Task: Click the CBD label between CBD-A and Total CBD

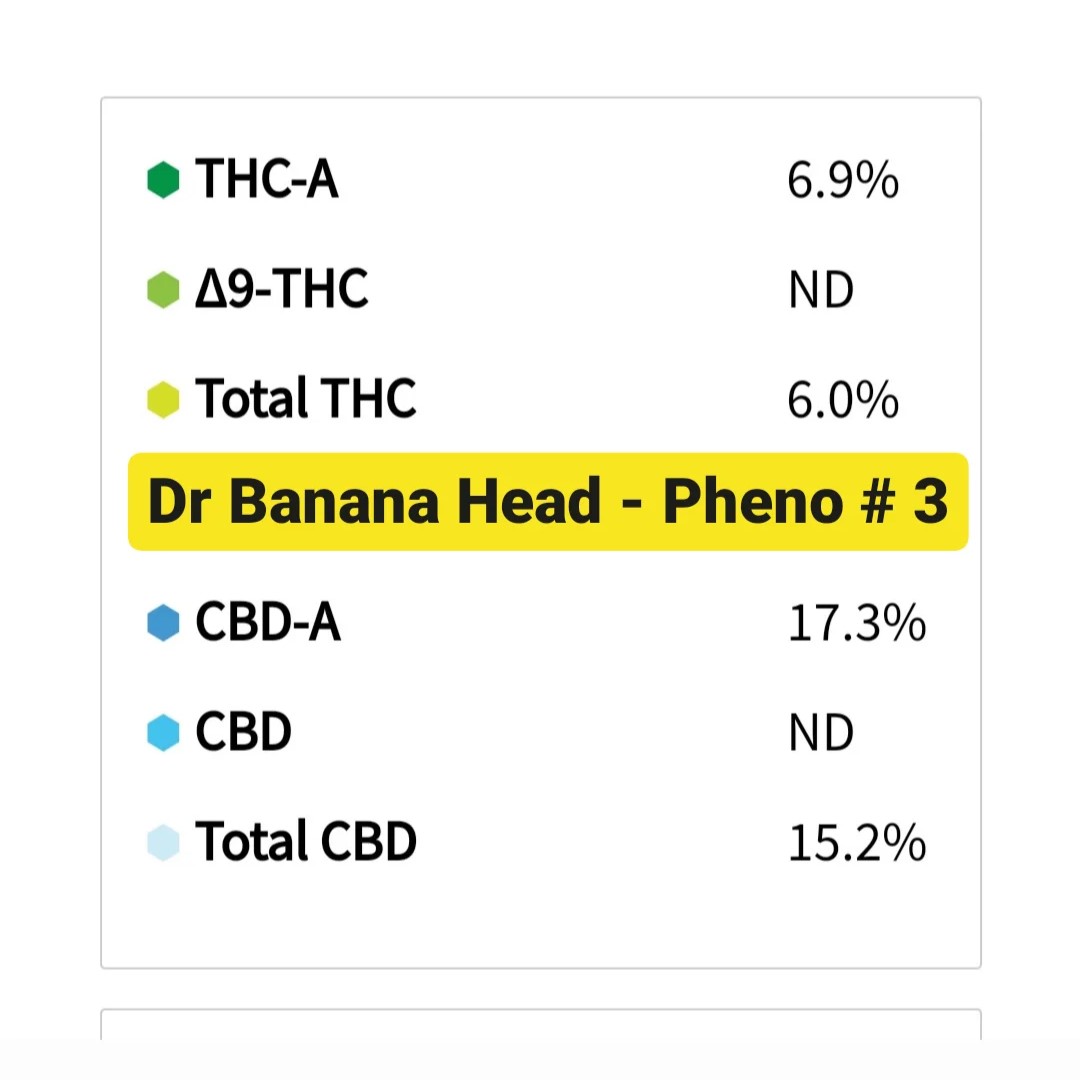Action: coord(244,733)
